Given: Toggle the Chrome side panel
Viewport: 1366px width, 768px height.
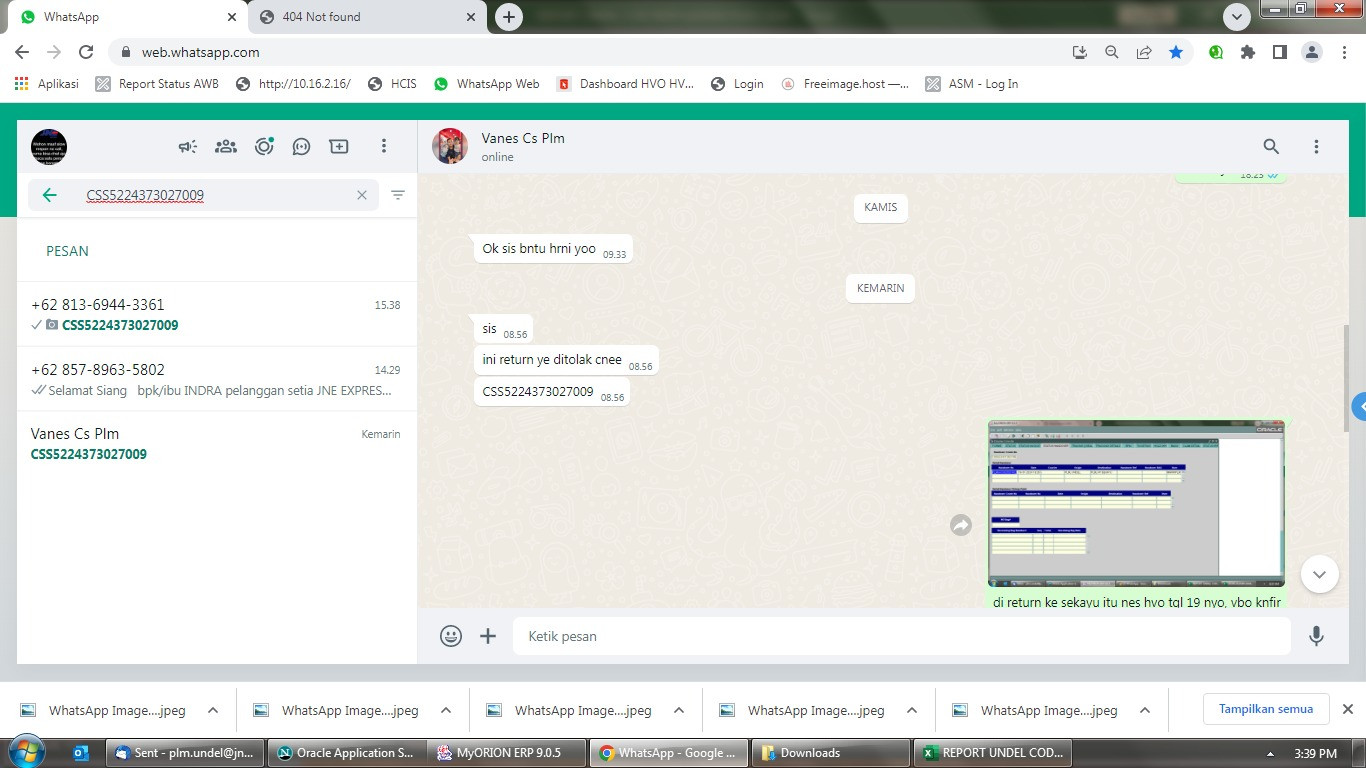Looking at the screenshot, I should (1279, 52).
